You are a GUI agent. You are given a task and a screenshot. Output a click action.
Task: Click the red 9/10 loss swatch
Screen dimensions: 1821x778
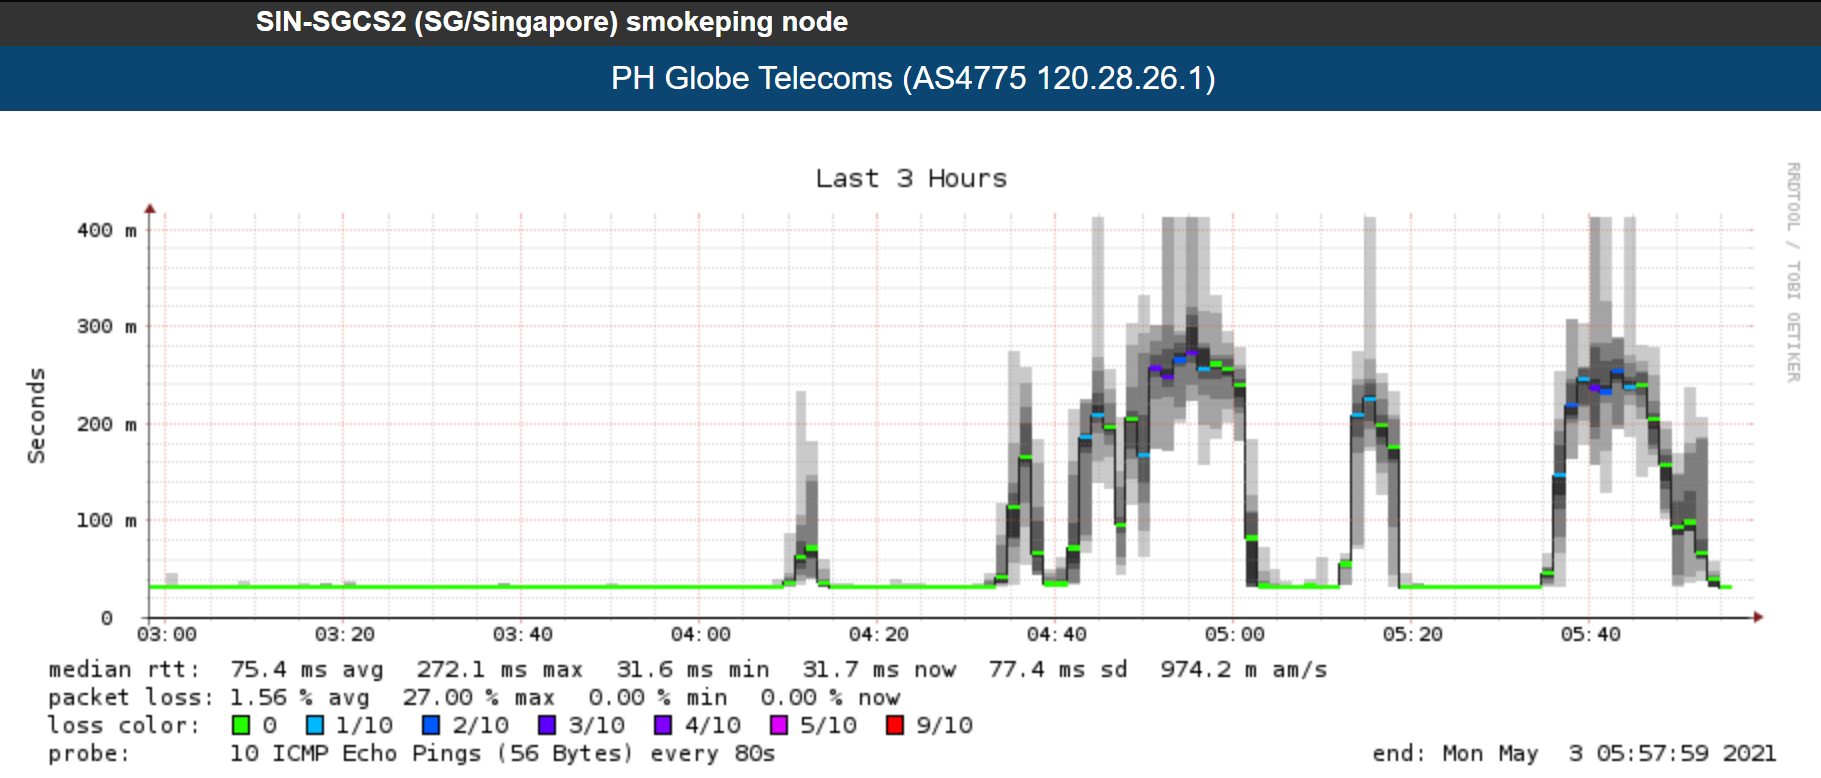click(895, 725)
